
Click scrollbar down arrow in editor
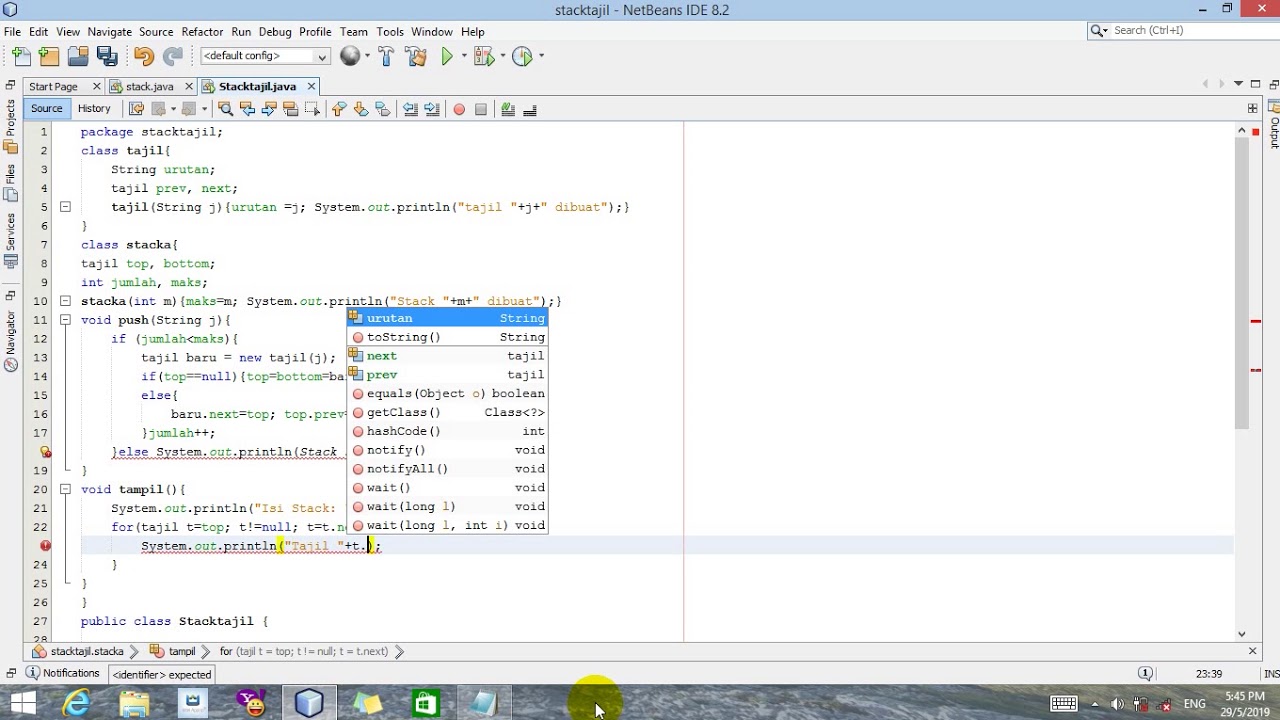pos(1241,634)
